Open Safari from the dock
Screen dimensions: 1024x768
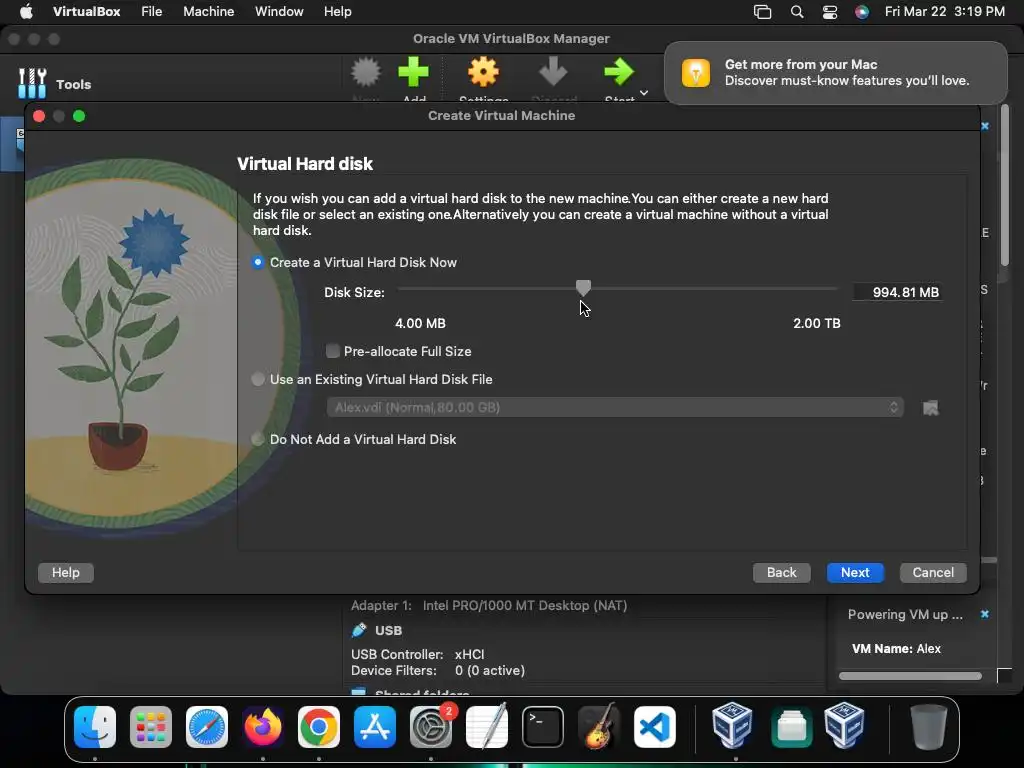click(207, 727)
